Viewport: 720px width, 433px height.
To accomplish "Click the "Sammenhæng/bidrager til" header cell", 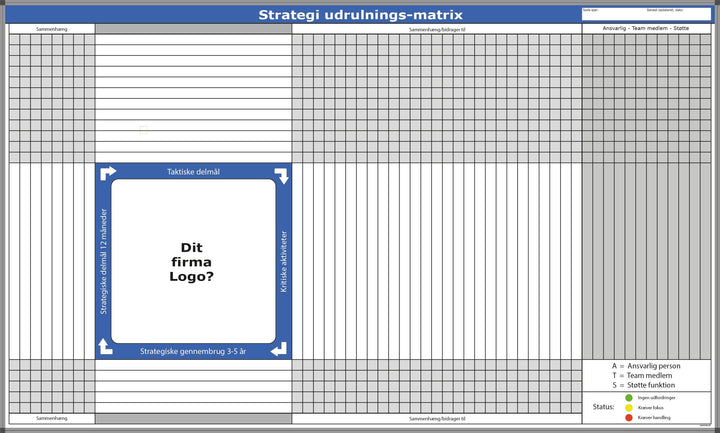I will click(x=437, y=29).
